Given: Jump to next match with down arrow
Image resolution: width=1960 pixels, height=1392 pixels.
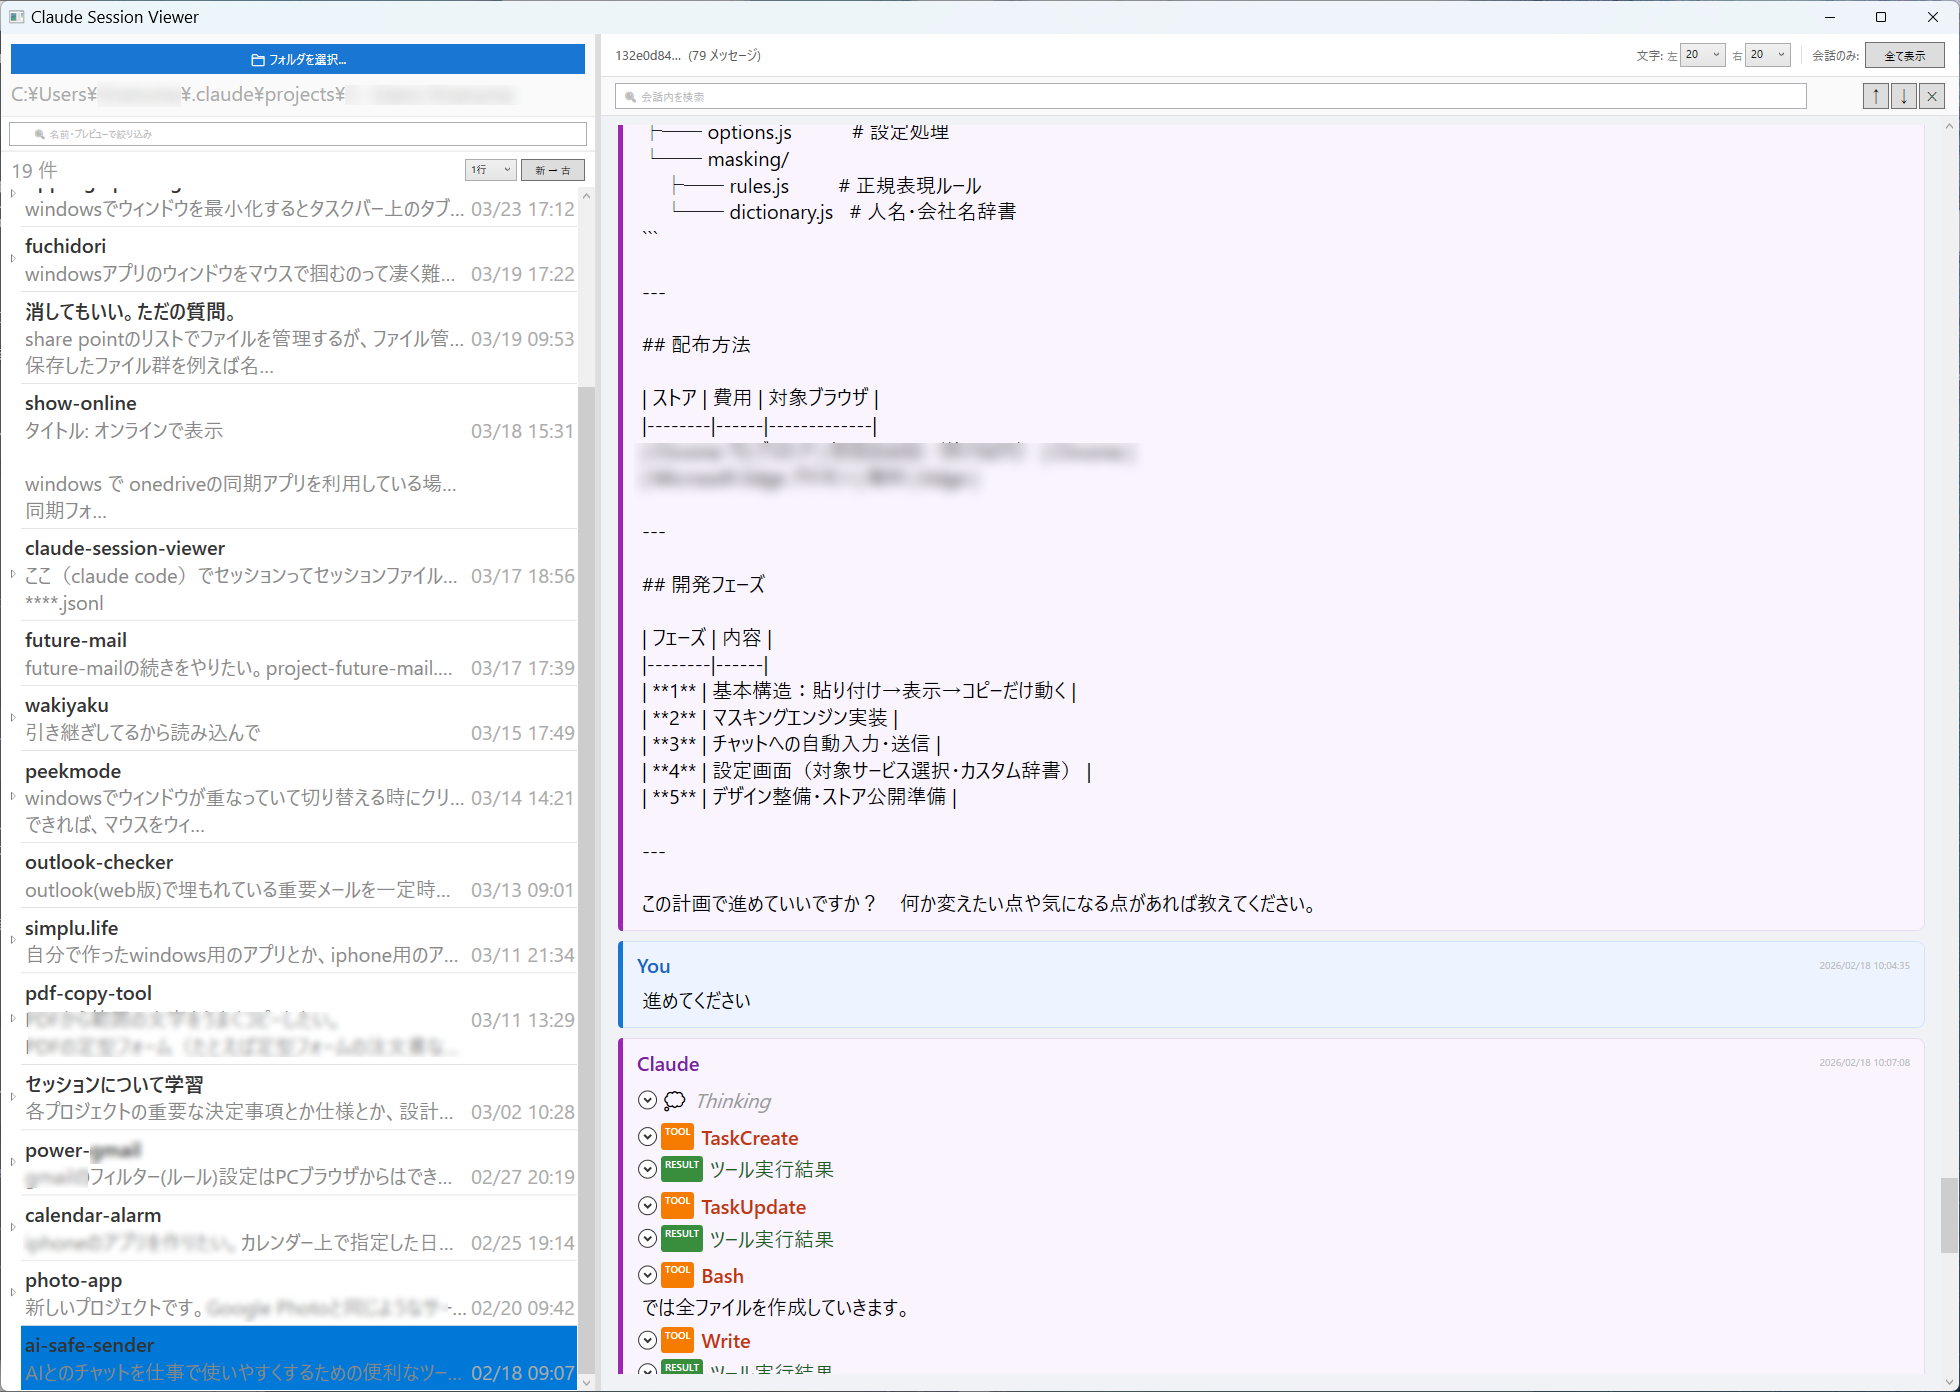Looking at the screenshot, I should tap(1903, 95).
